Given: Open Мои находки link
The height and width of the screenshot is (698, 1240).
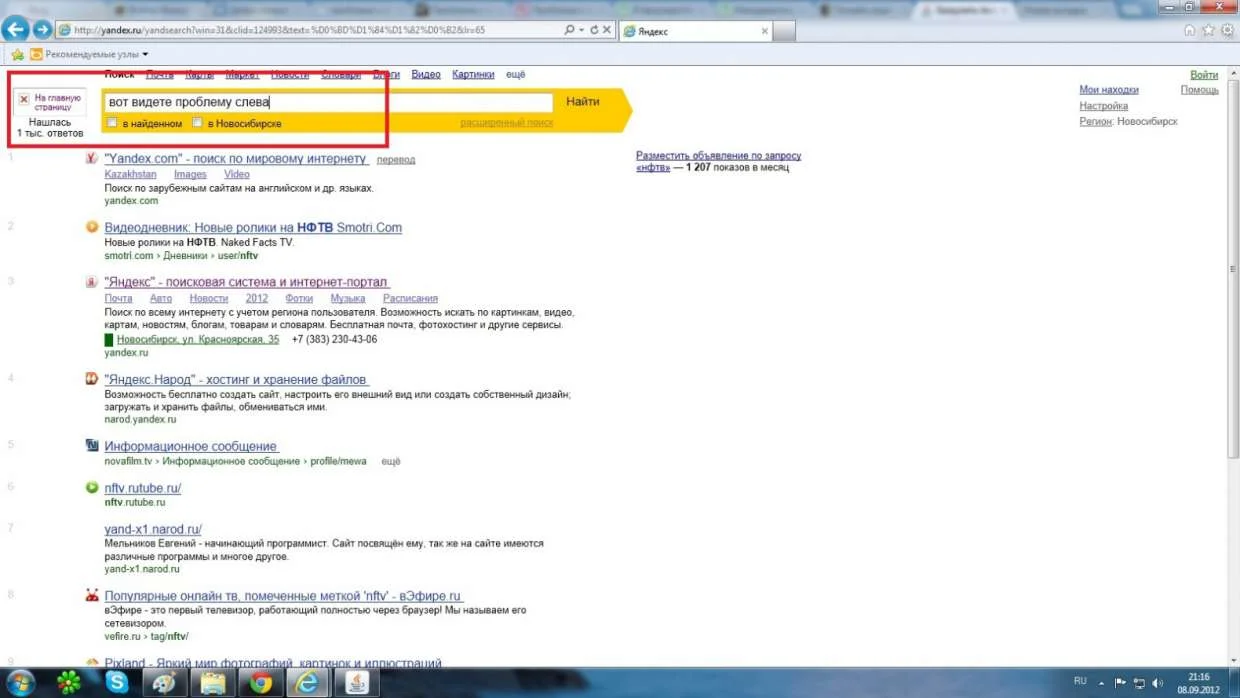Looking at the screenshot, I should pyautogui.click(x=1109, y=90).
